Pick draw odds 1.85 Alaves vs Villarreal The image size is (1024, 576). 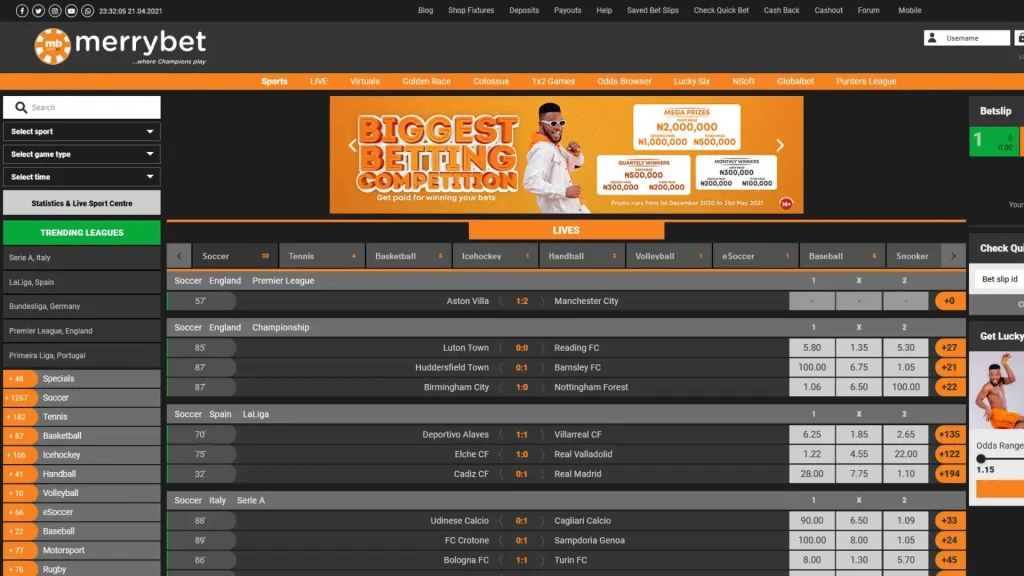[x=859, y=434]
